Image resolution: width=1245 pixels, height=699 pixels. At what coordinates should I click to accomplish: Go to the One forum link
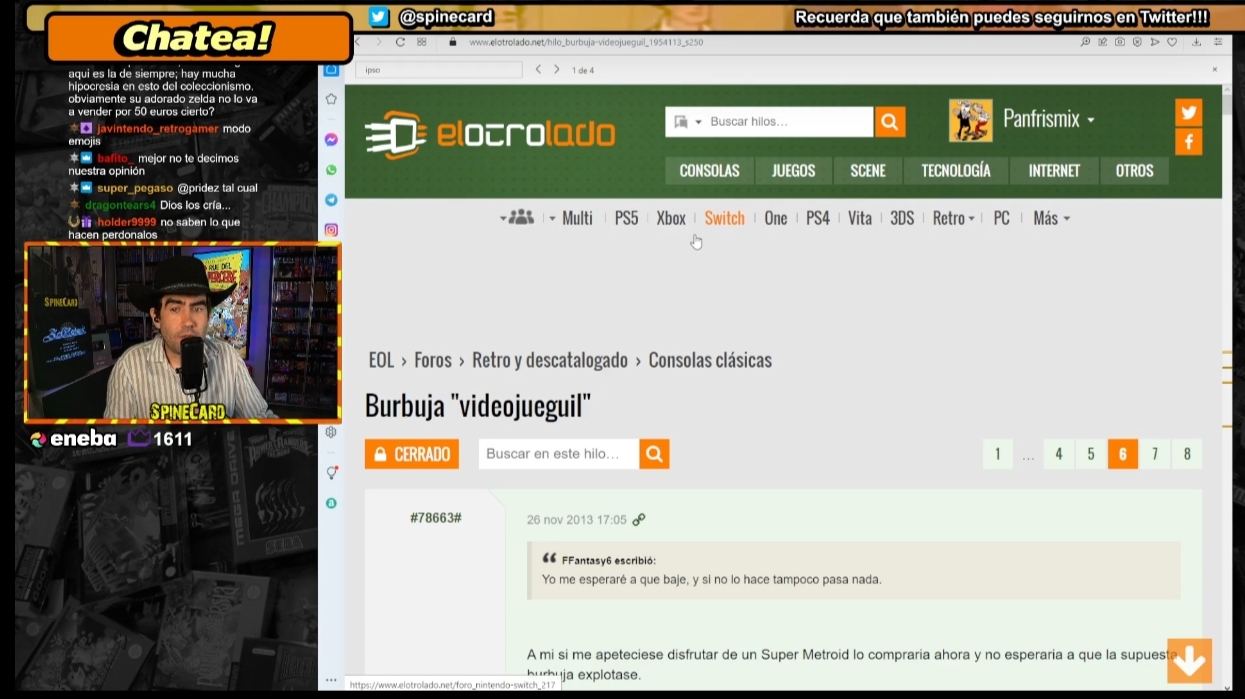(x=776, y=218)
